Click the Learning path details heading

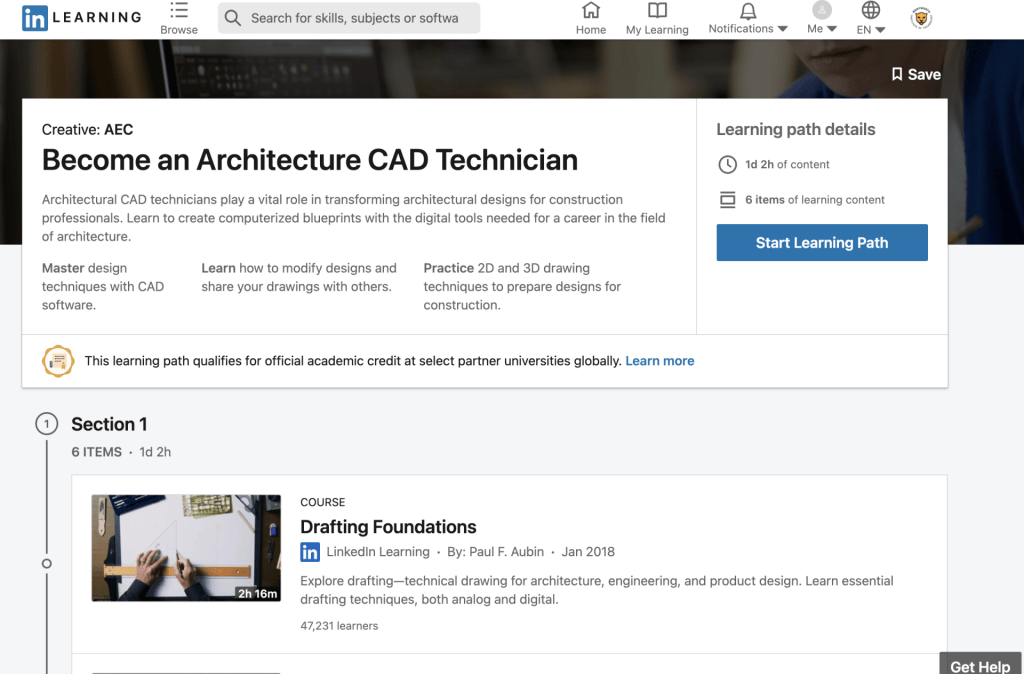click(x=795, y=129)
